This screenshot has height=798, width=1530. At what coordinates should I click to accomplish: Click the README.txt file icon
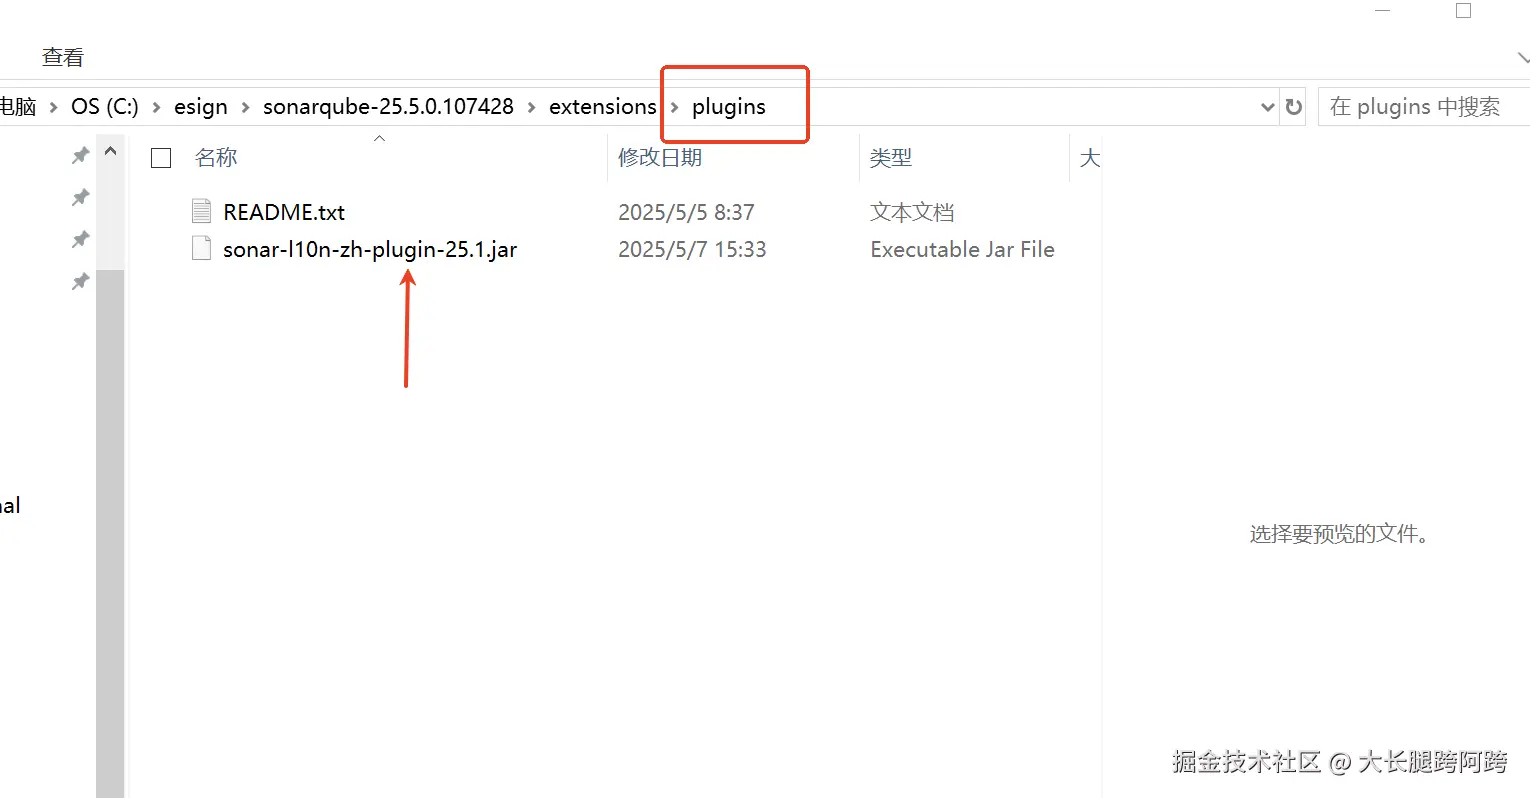point(201,211)
